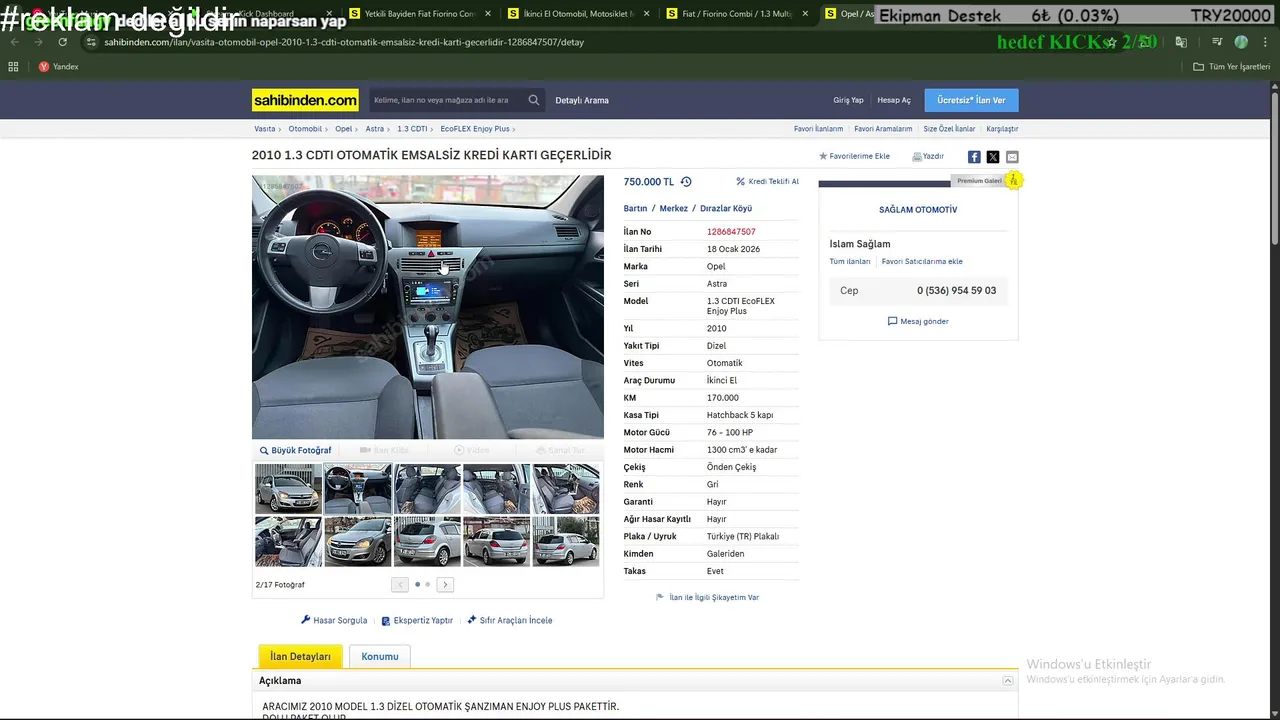Screen dimensions: 1280x720
Task: Click the Dirazlar Köyü location link
Action: tap(726, 209)
